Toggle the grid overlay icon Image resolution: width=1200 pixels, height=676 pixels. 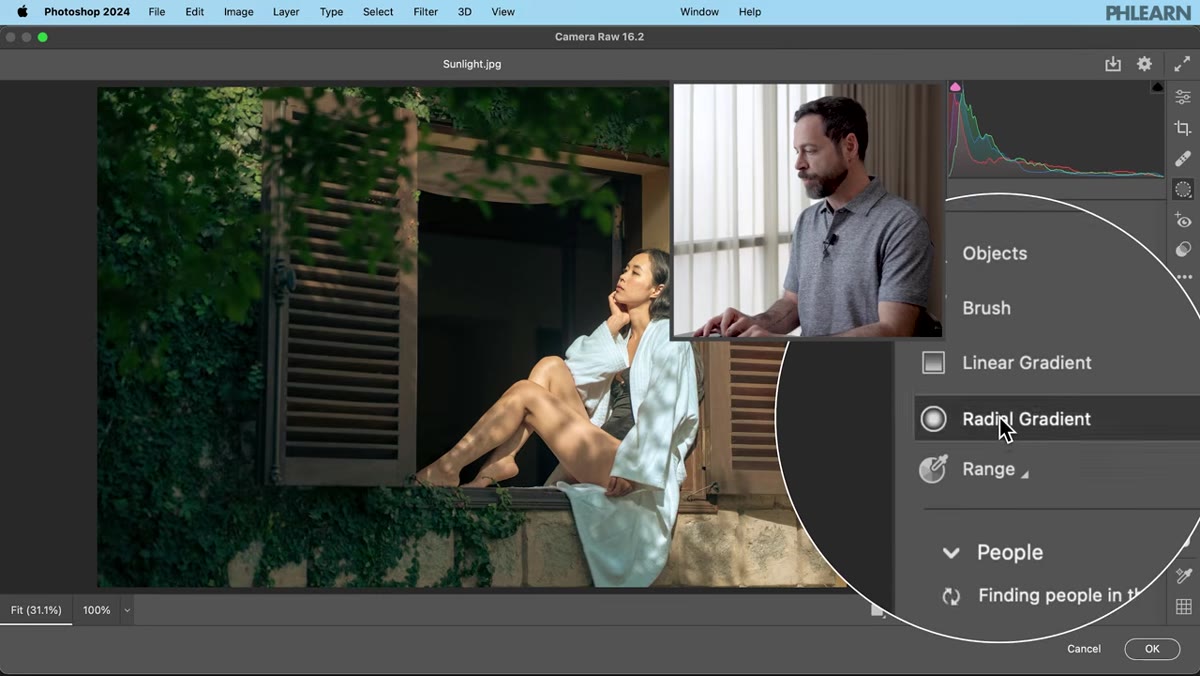(x=1183, y=606)
